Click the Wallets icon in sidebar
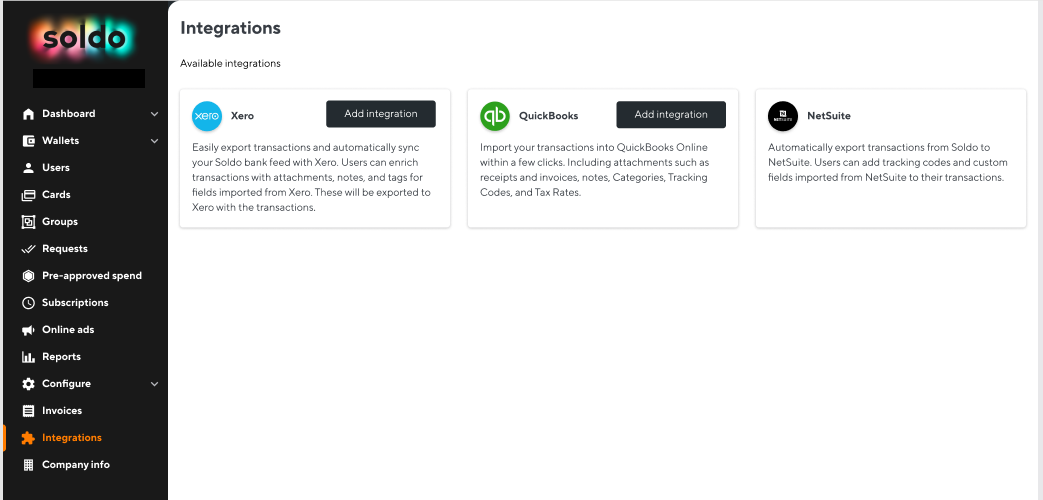This screenshot has width=1043, height=500. [28, 141]
